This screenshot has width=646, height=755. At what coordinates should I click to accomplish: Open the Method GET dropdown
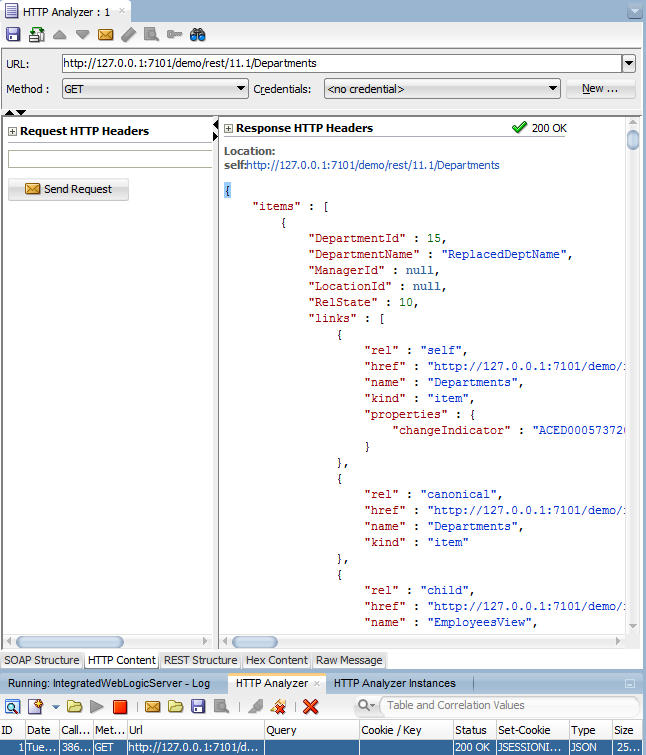pos(155,89)
